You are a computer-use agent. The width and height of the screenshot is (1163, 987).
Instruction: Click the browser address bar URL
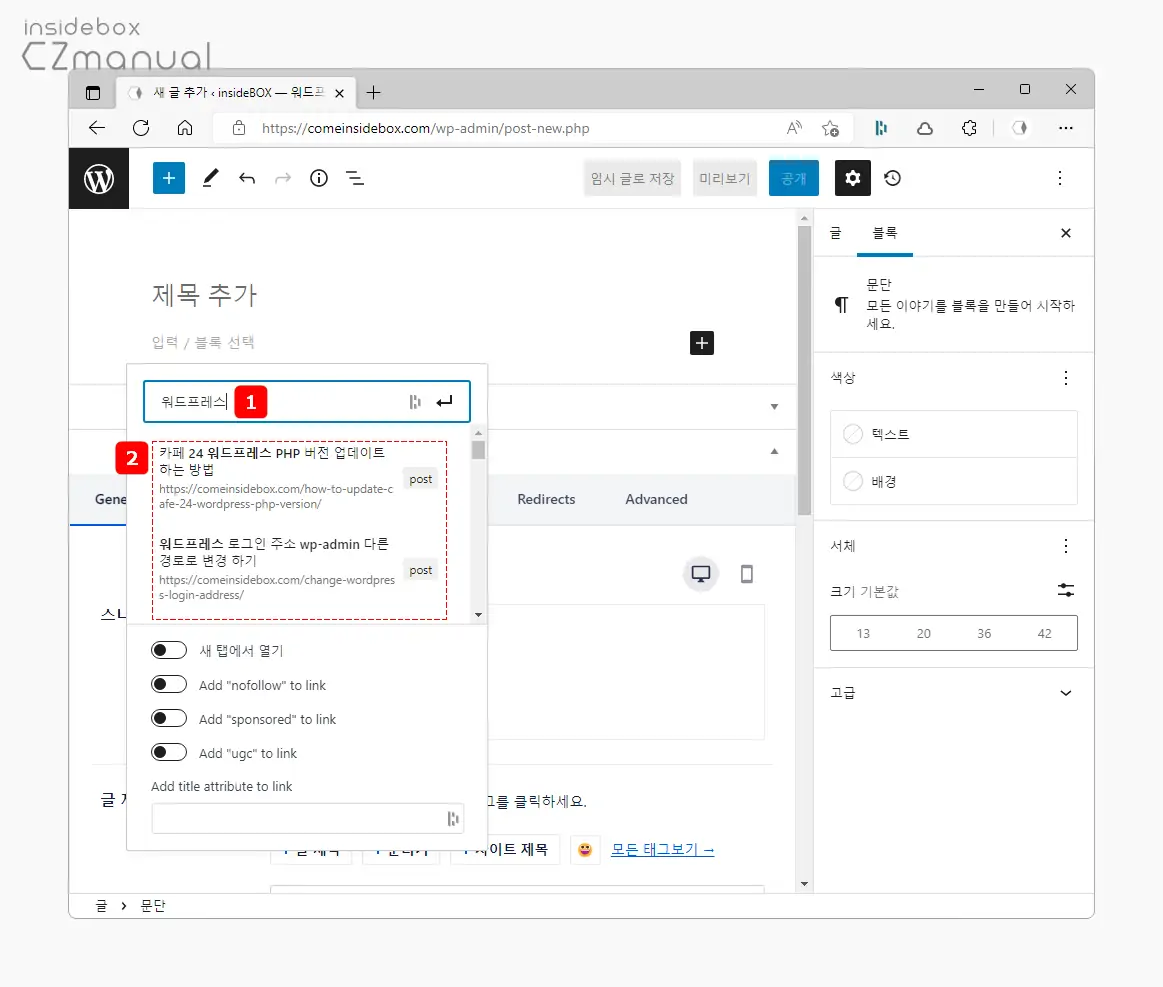(x=426, y=128)
